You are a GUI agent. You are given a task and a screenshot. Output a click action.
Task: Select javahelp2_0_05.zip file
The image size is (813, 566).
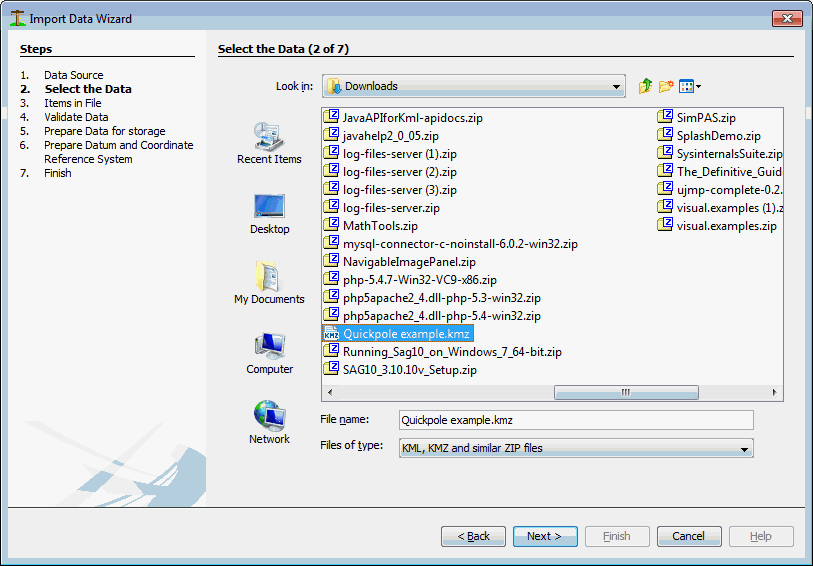[381, 136]
